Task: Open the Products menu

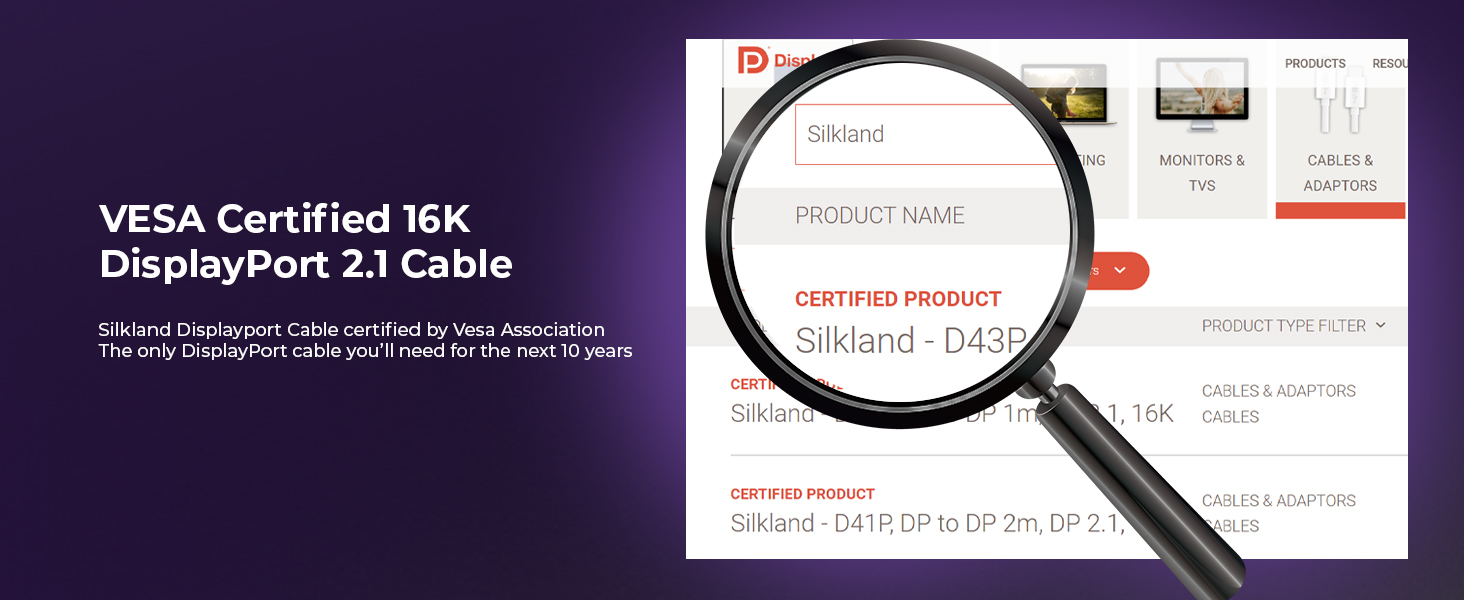Action: 1316,63
